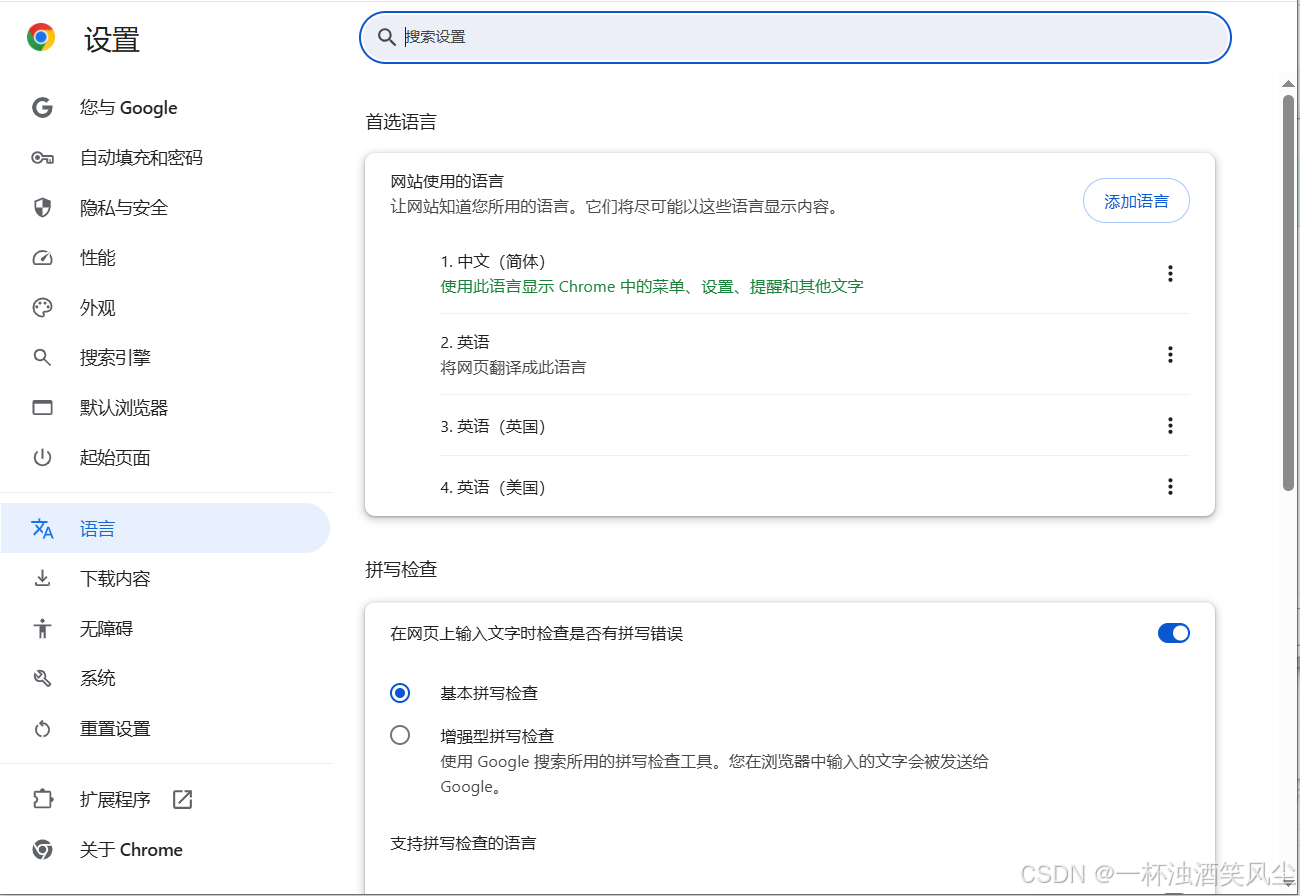The image size is (1300, 896).
Task: Click the vertical scrollbar thumb
Action: pyautogui.click(x=1289, y=292)
